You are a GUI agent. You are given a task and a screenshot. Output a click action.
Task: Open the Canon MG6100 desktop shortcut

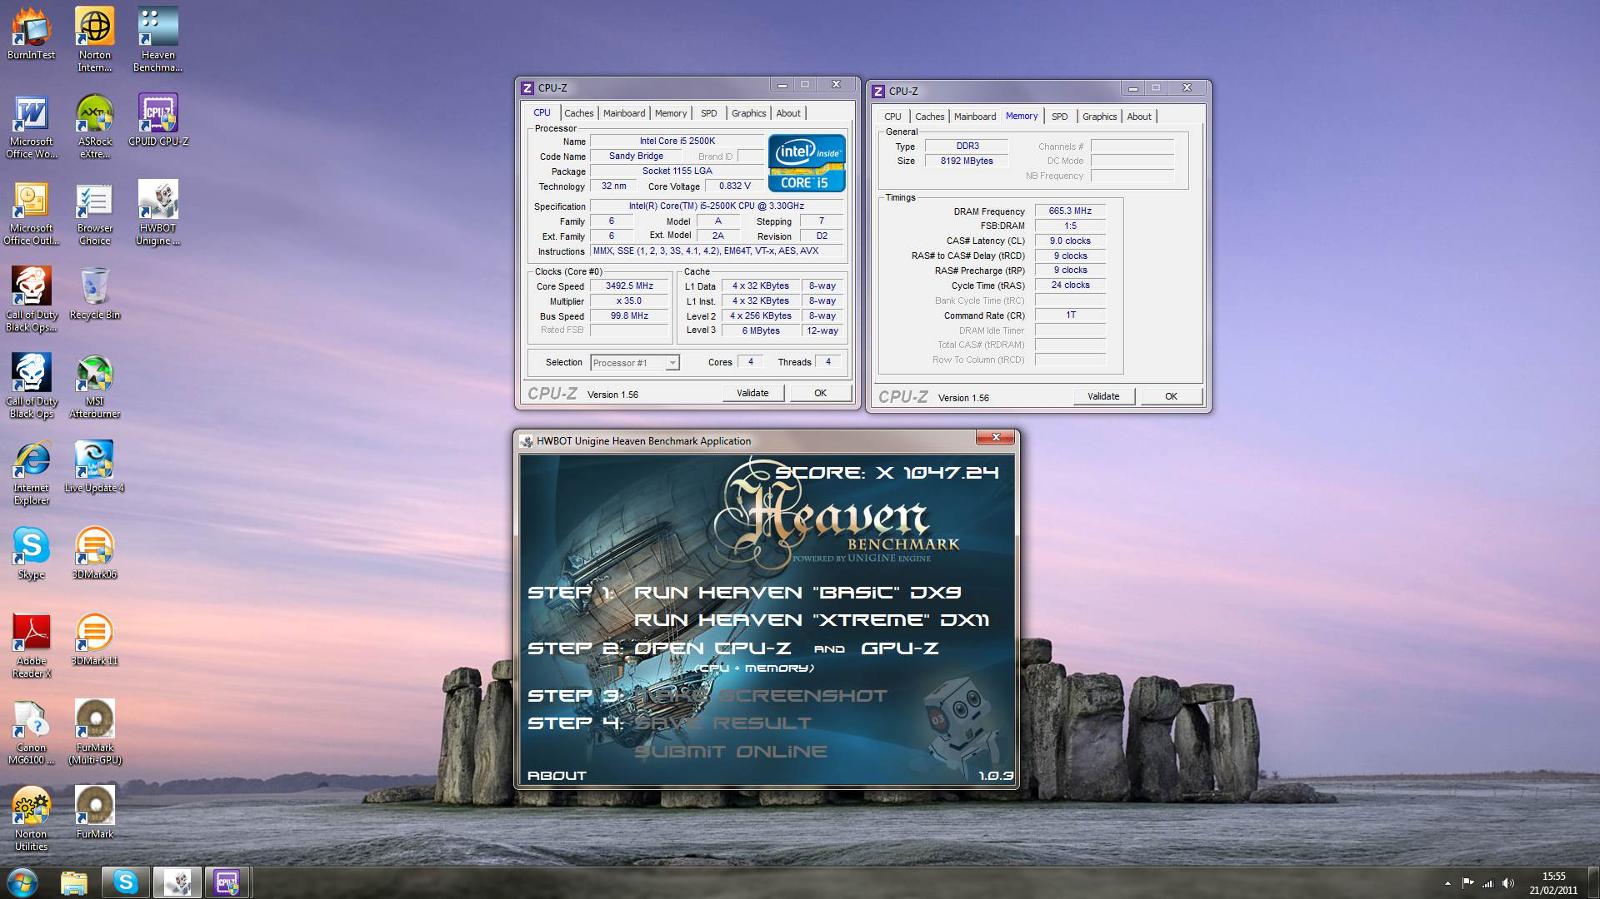click(31, 732)
